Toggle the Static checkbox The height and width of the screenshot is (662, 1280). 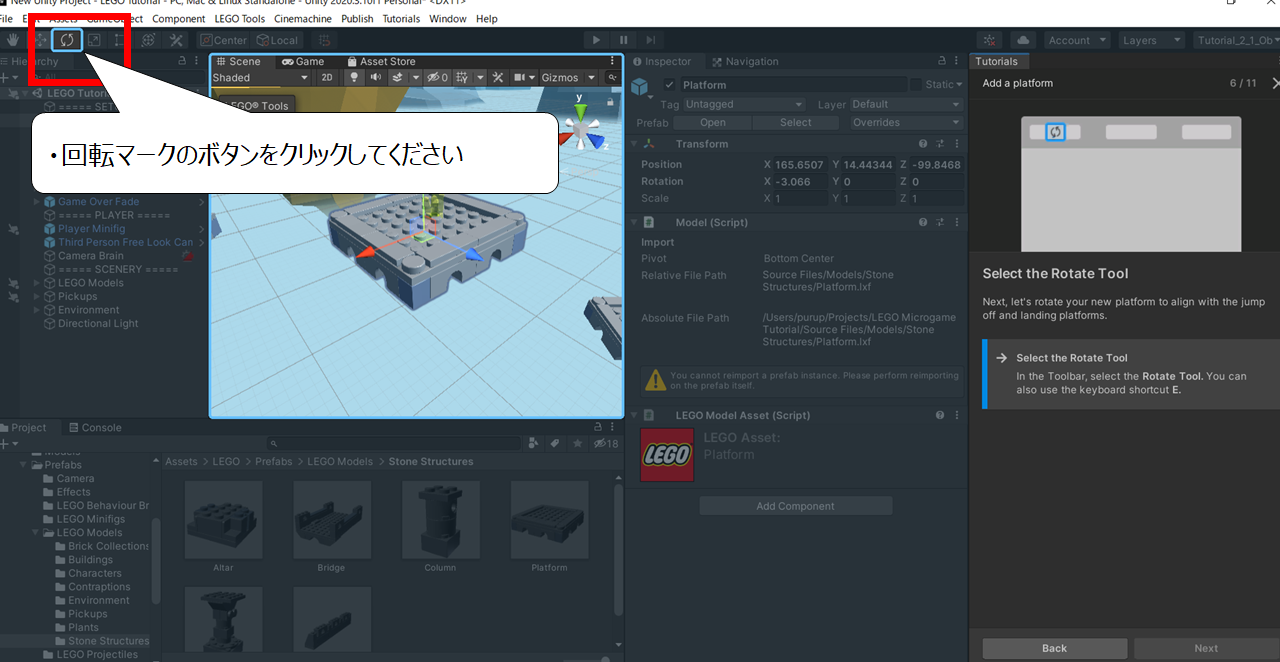(x=915, y=85)
